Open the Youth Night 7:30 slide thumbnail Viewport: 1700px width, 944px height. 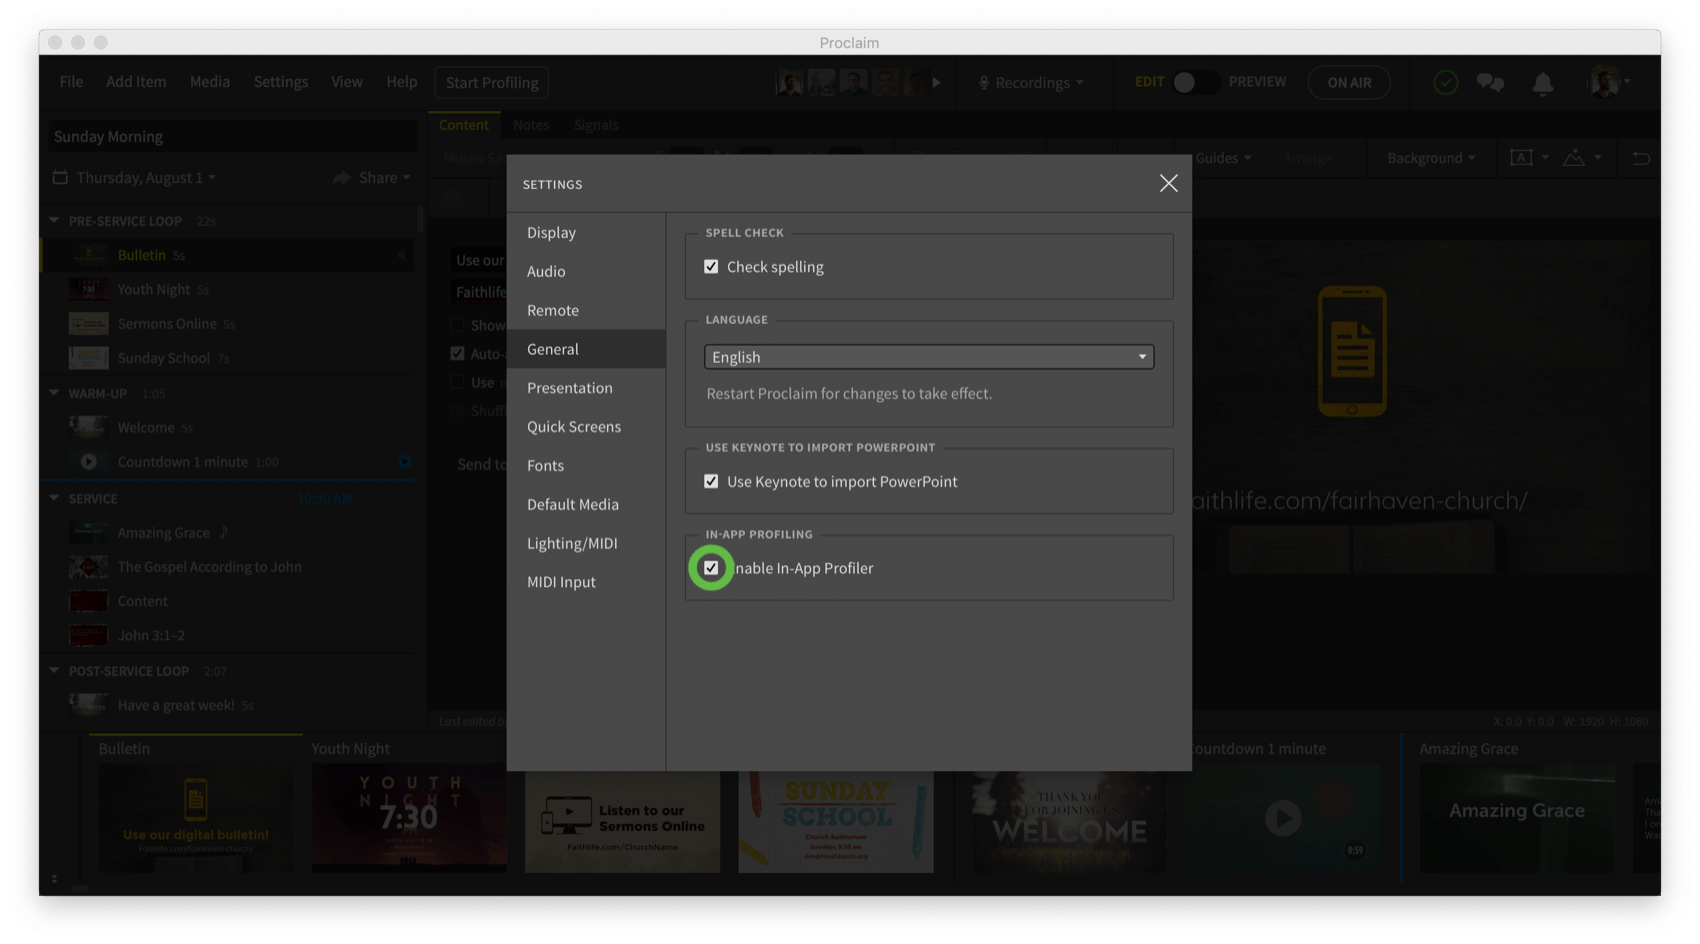point(409,818)
